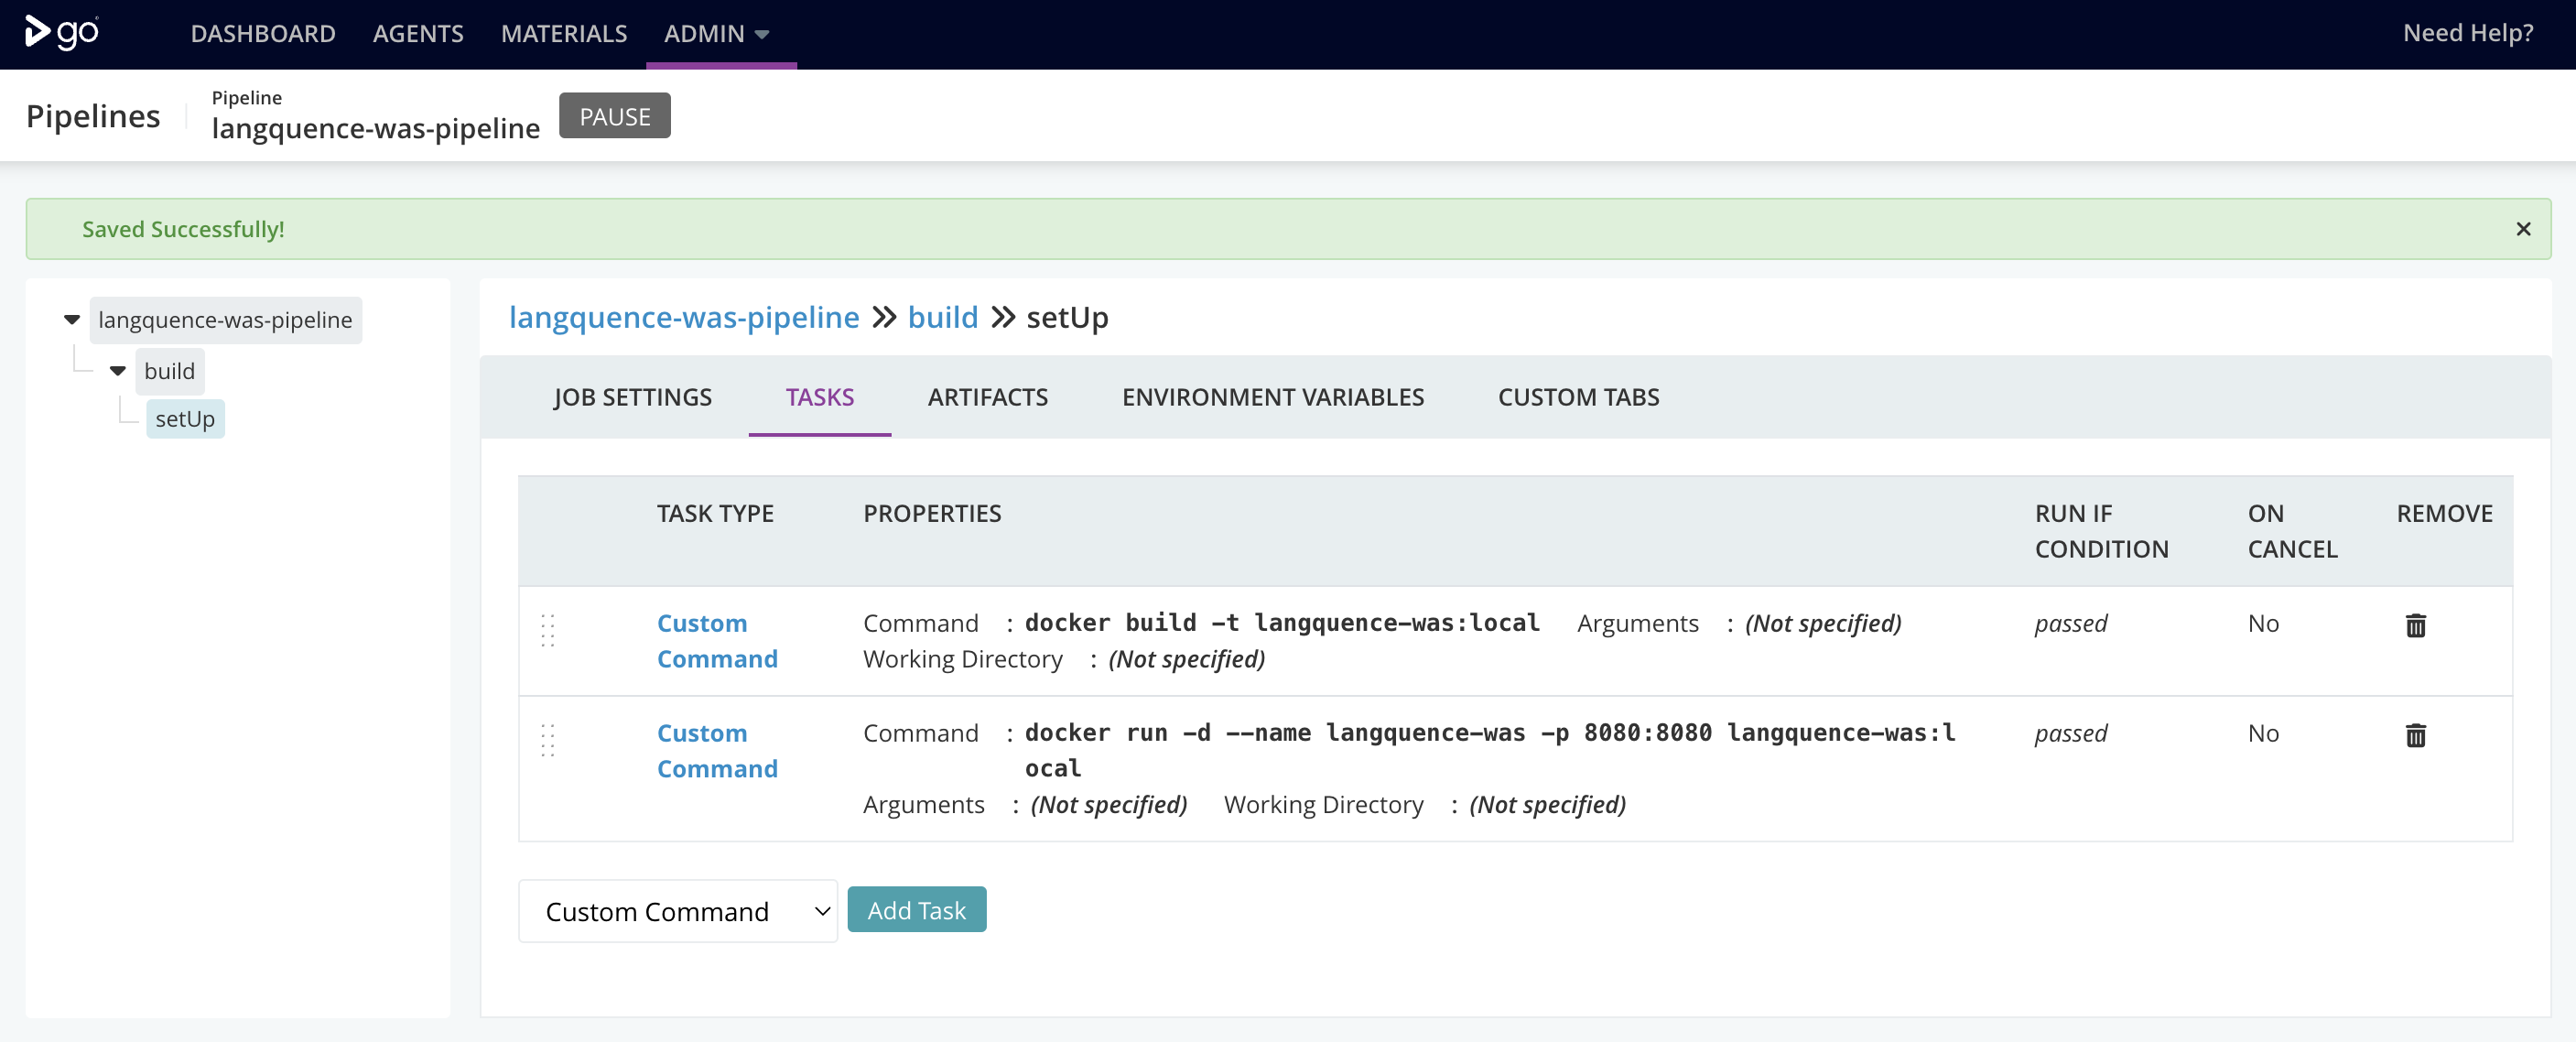Click the GoCD logo icon

[x=62, y=33]
